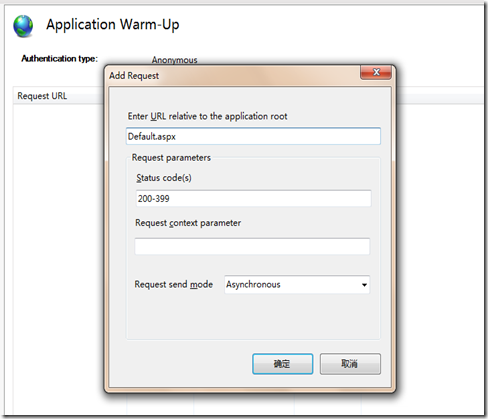
Task: Click the Status code(s) field with 200-399
Action: [x=253, y=198]
